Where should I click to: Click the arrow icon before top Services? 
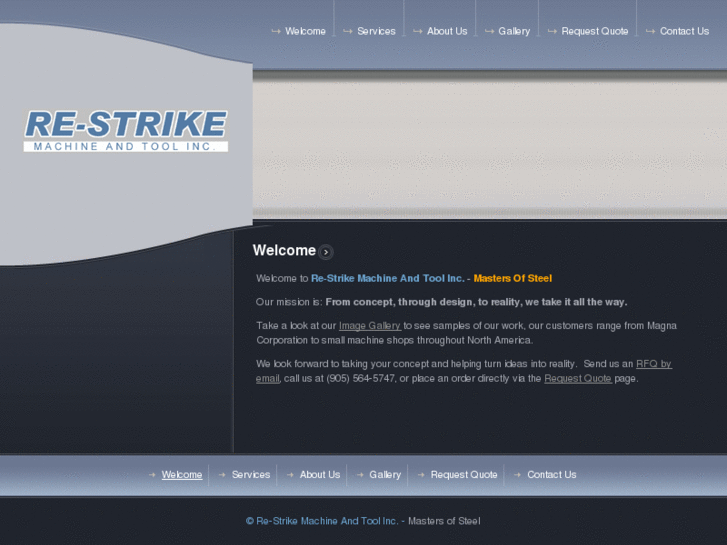[x=348, y=31]
